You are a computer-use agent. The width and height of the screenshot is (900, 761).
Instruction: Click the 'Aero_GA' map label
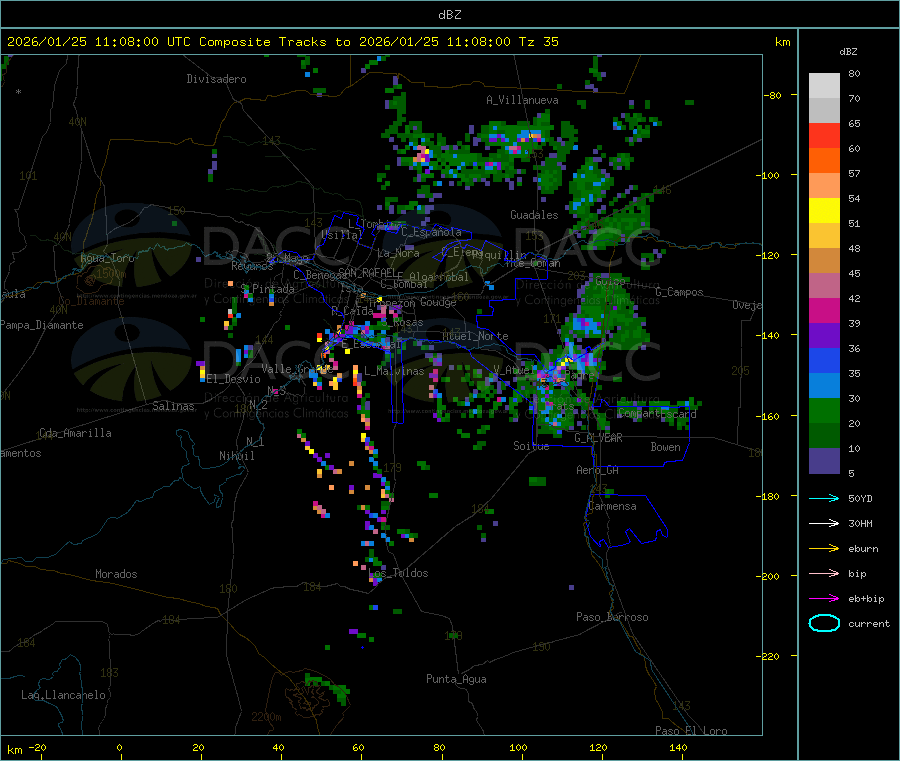(x=598, y=470)
